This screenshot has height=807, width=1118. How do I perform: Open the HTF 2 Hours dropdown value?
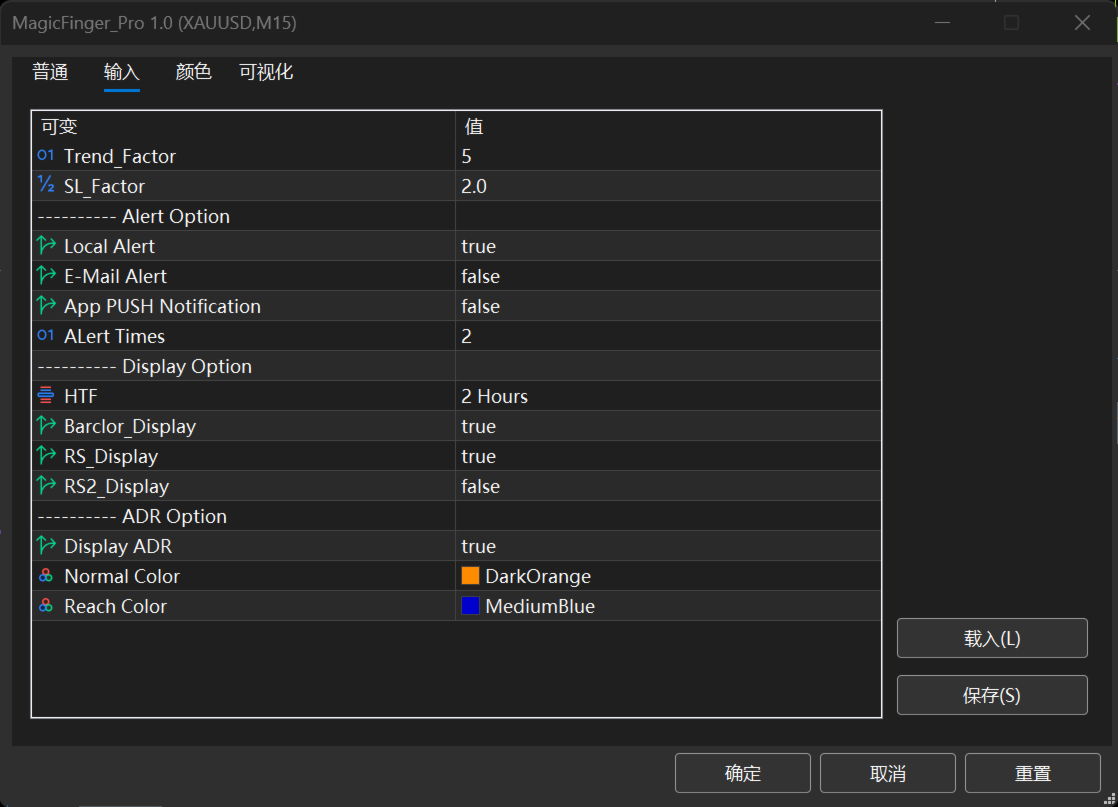(668, 396)
